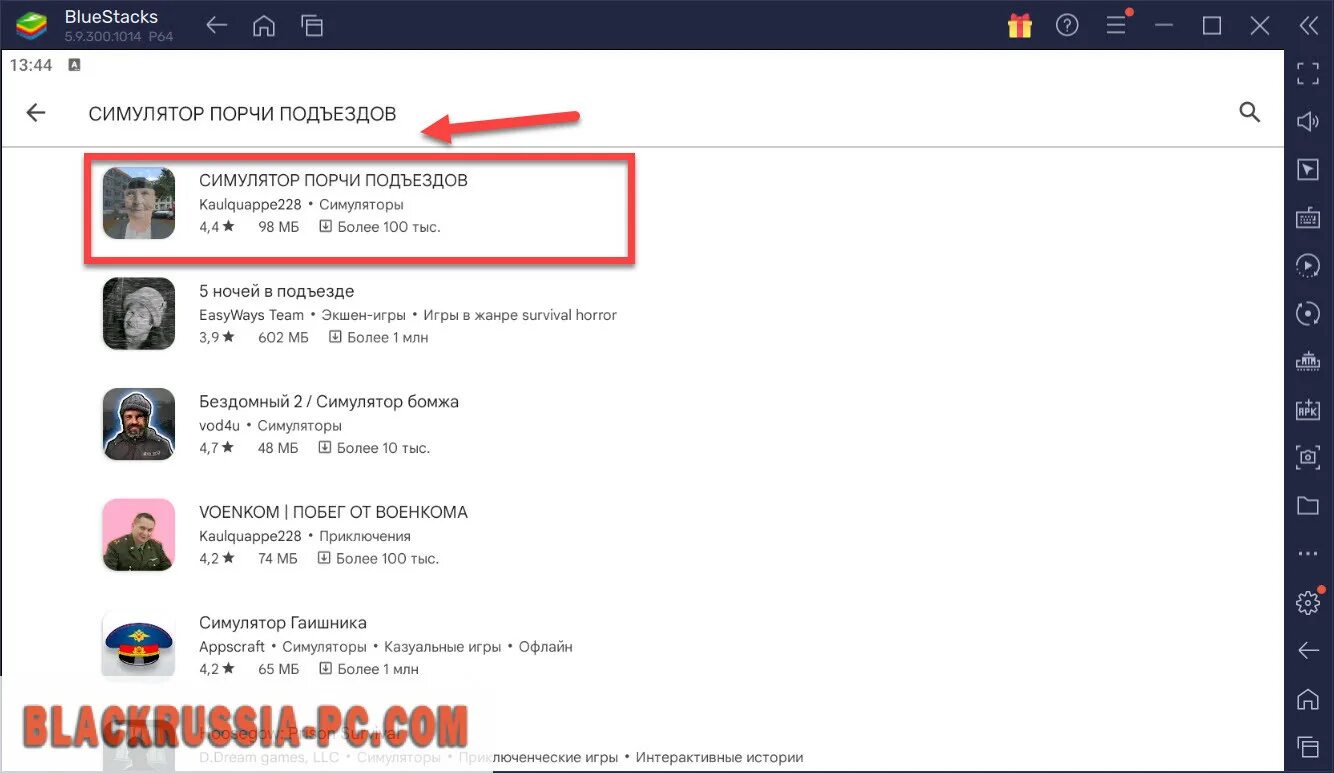Click the Офлайн tag under Симулятор Гаишника

(545, 647)
